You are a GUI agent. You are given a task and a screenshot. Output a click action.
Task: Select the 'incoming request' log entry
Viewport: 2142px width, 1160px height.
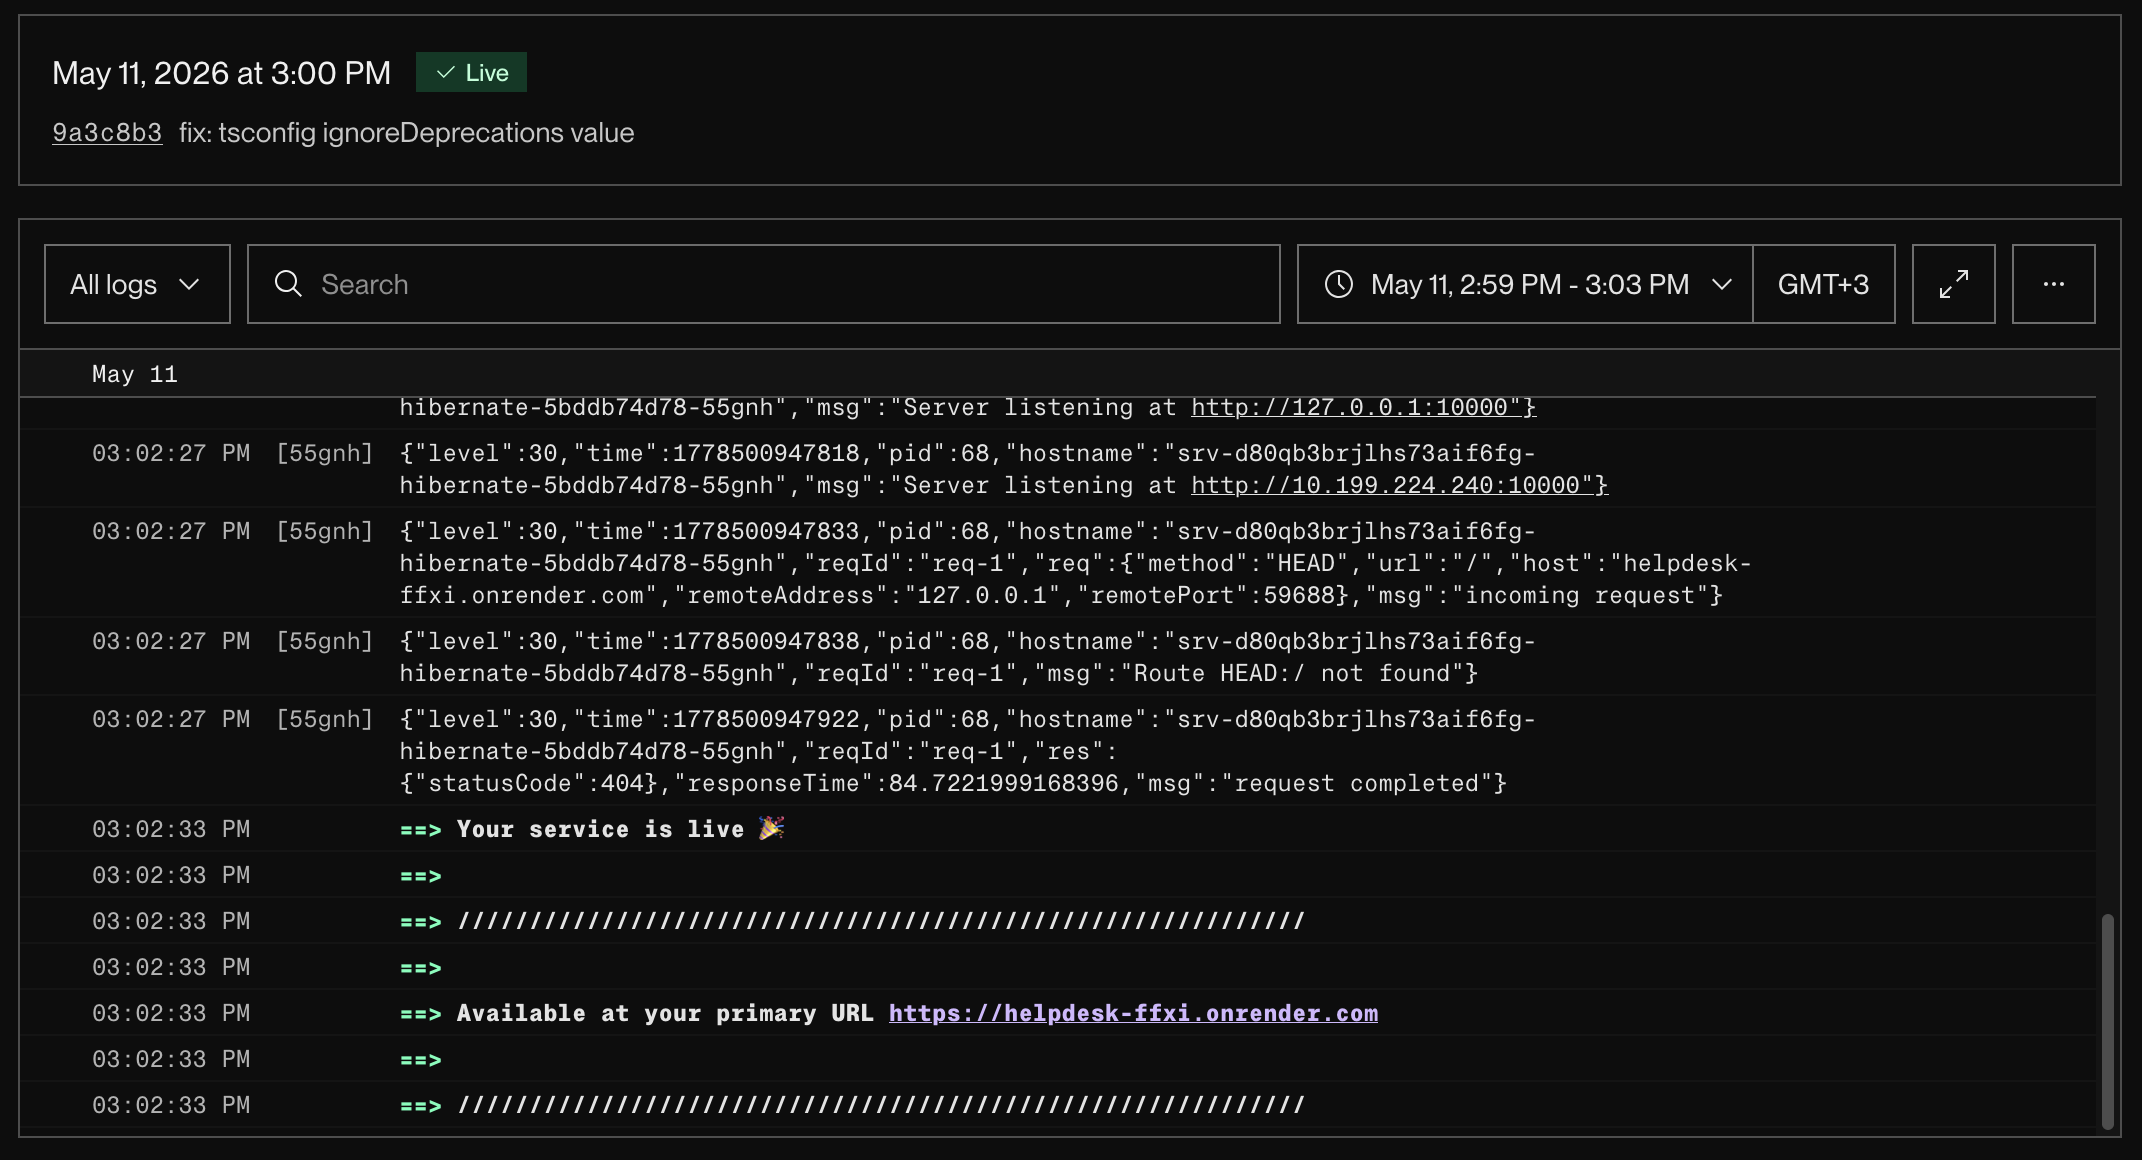(x=1058, y=563)
